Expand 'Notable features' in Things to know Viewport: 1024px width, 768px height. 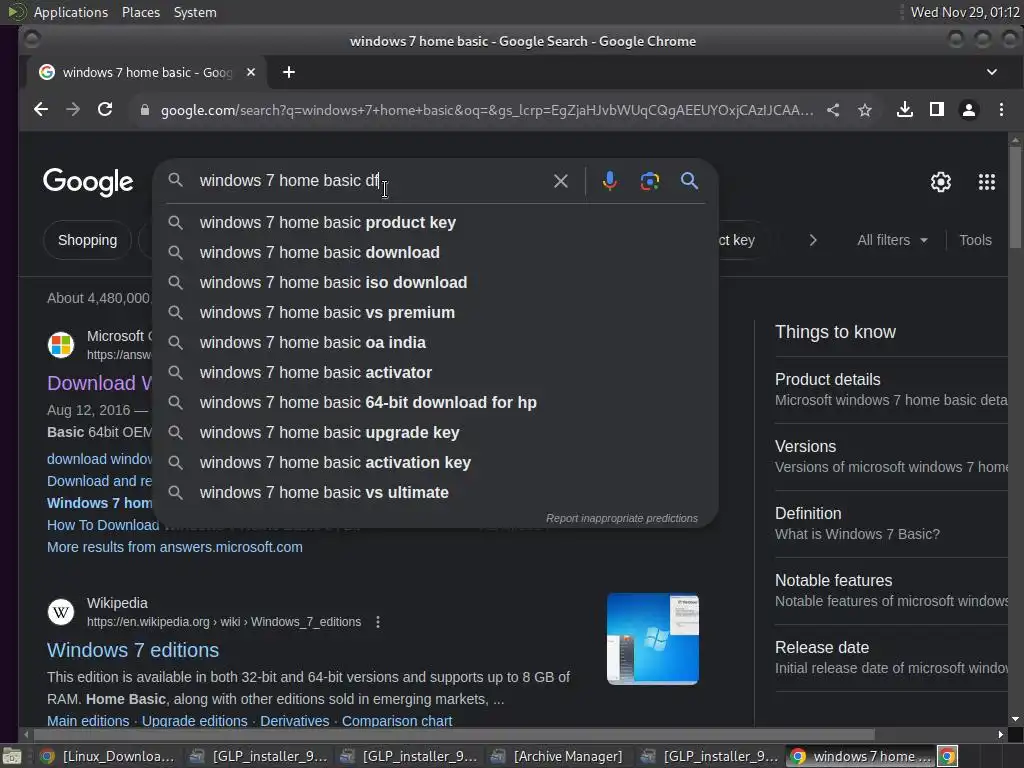point(891,590)
